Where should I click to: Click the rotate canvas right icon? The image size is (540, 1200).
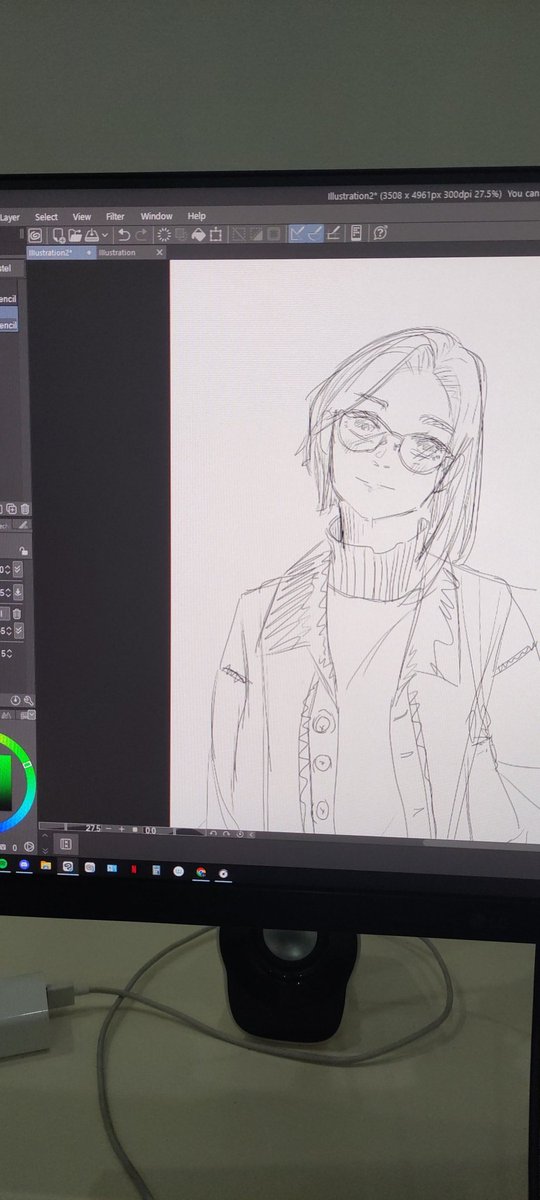(x=226, y=833)
